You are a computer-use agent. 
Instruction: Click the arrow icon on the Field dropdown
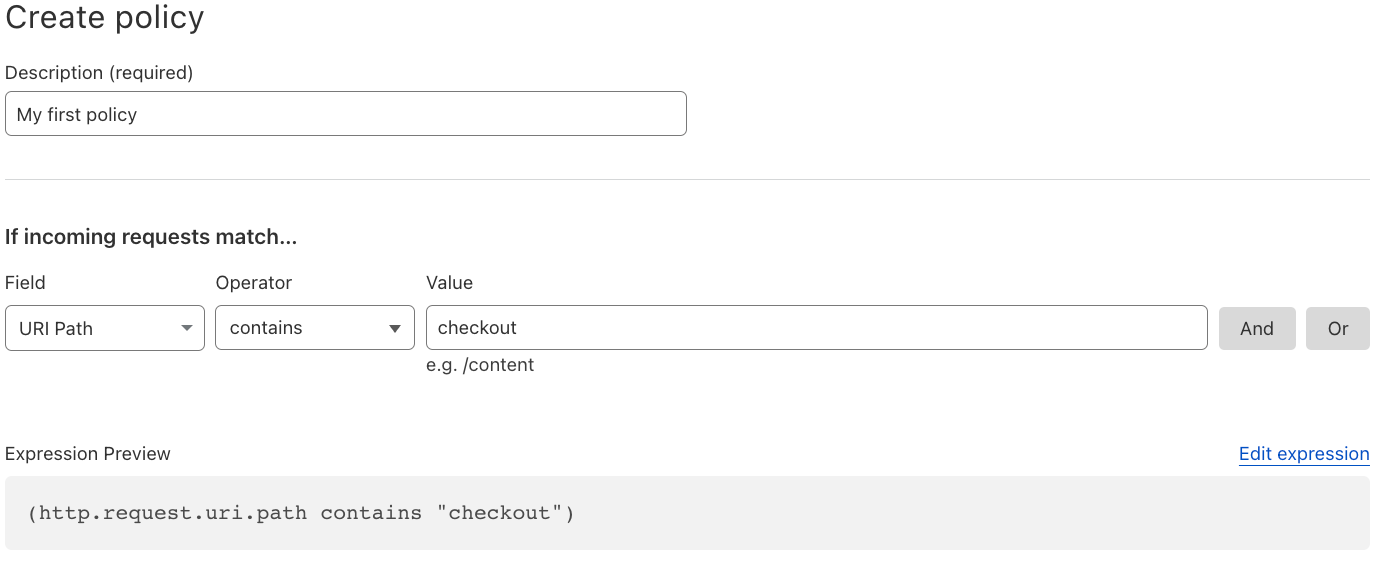(187, 329)
